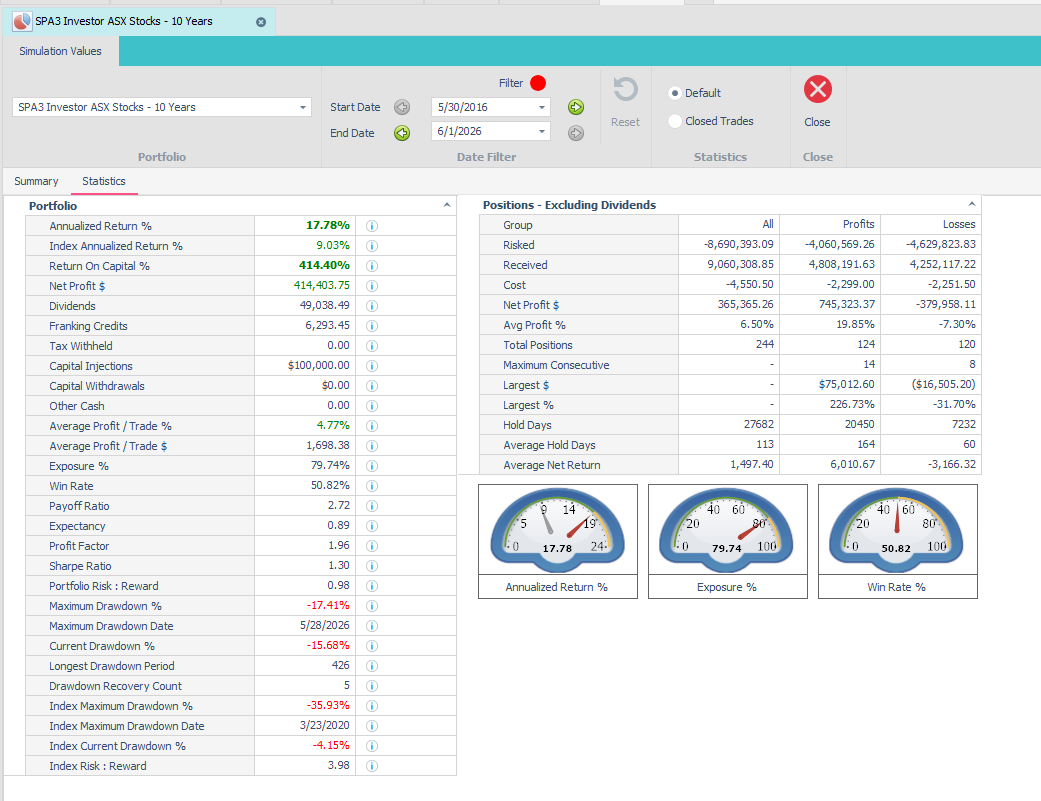Close the SPA3 Investor ASX Stocks tab
This screenshot has width=1041, height=801.
(261, 22)
